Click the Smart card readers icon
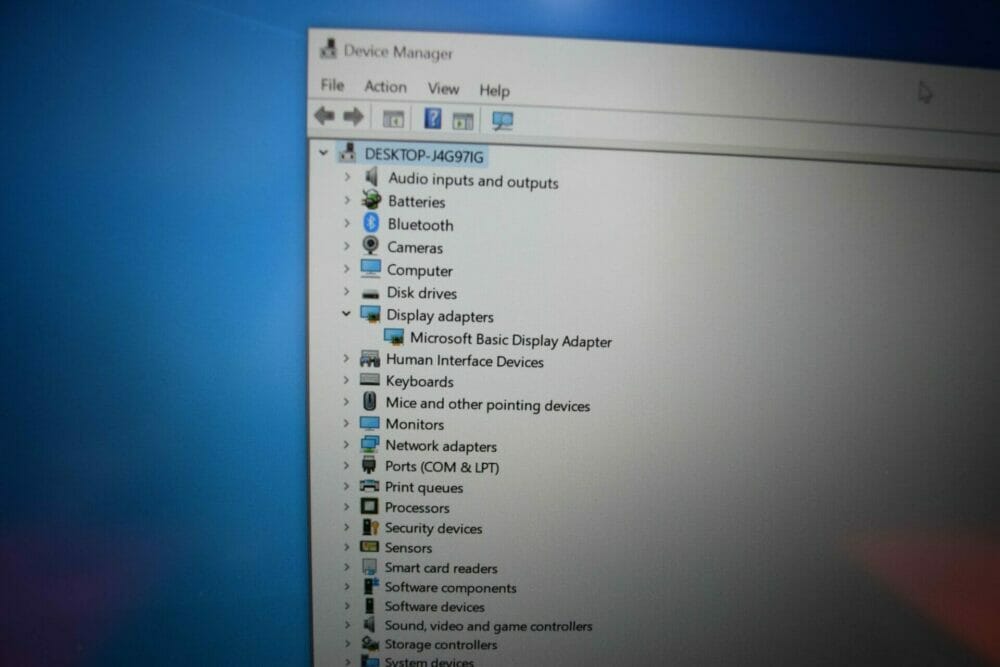Image resolution: width=1000 pixels, height=667 pixels. point(369,566)
